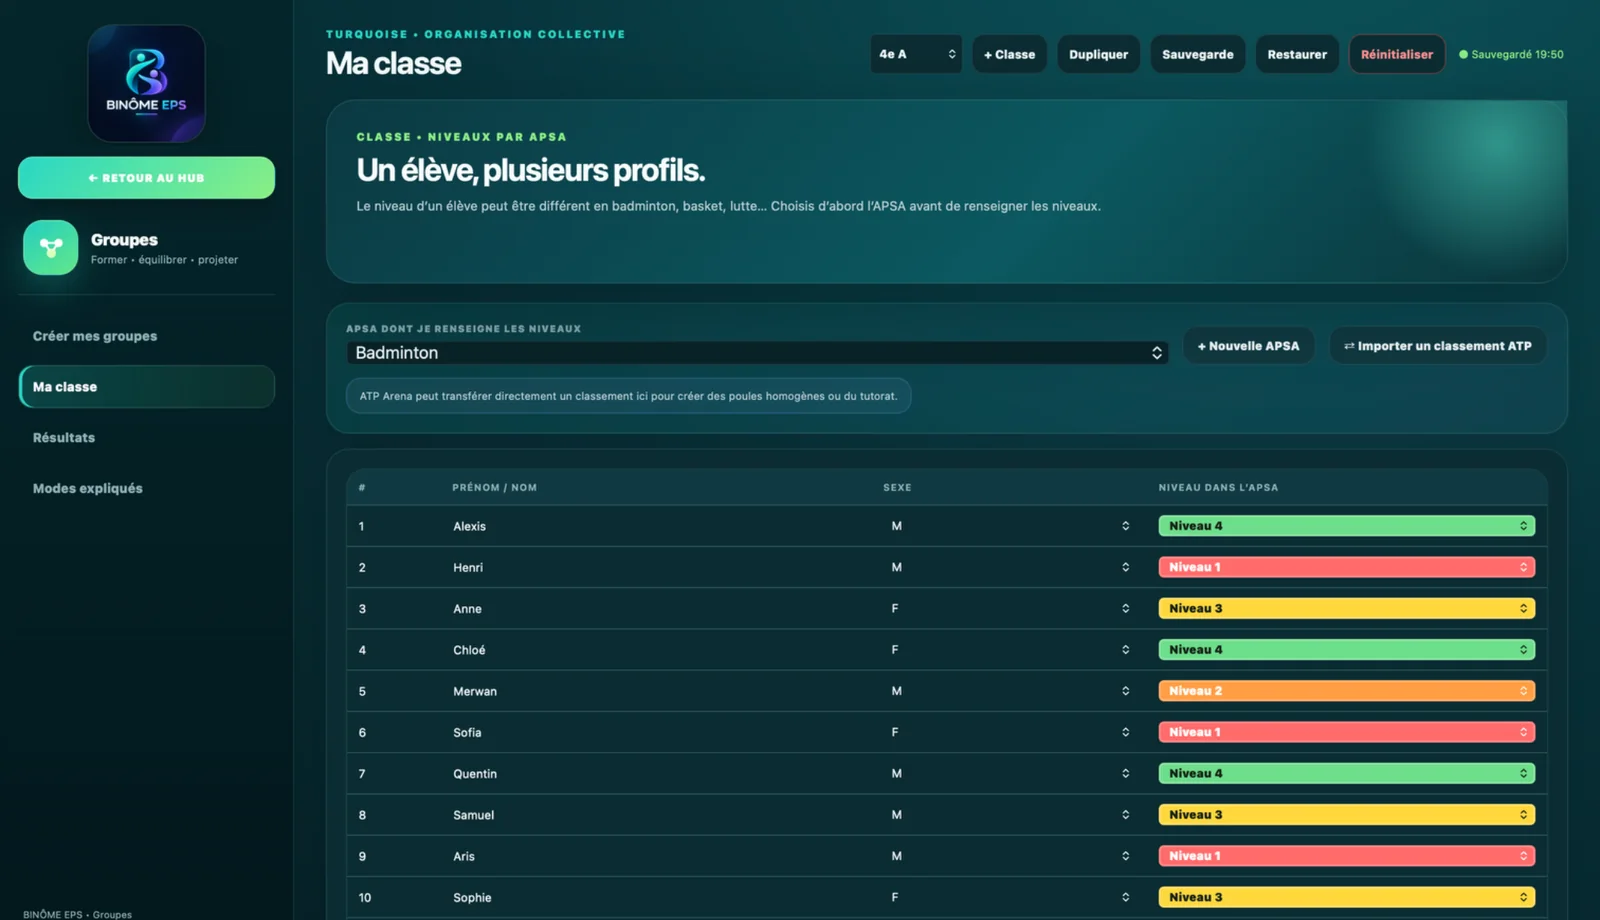
Task: Click the green Sauvegardé status indicator
Action: [1511, 54]
